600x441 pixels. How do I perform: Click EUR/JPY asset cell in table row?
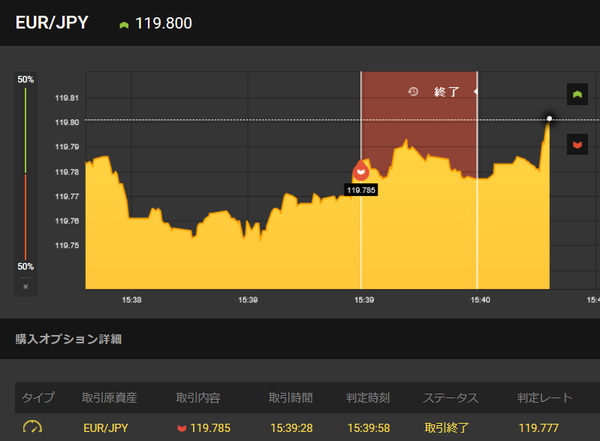click(x=106, y=428)
